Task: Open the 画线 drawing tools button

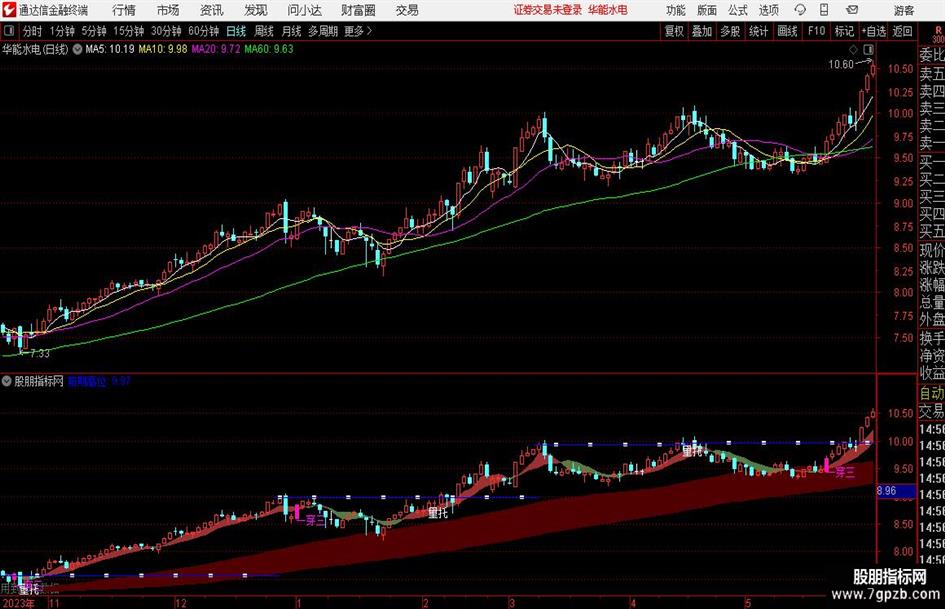Action: coord(787,31)
